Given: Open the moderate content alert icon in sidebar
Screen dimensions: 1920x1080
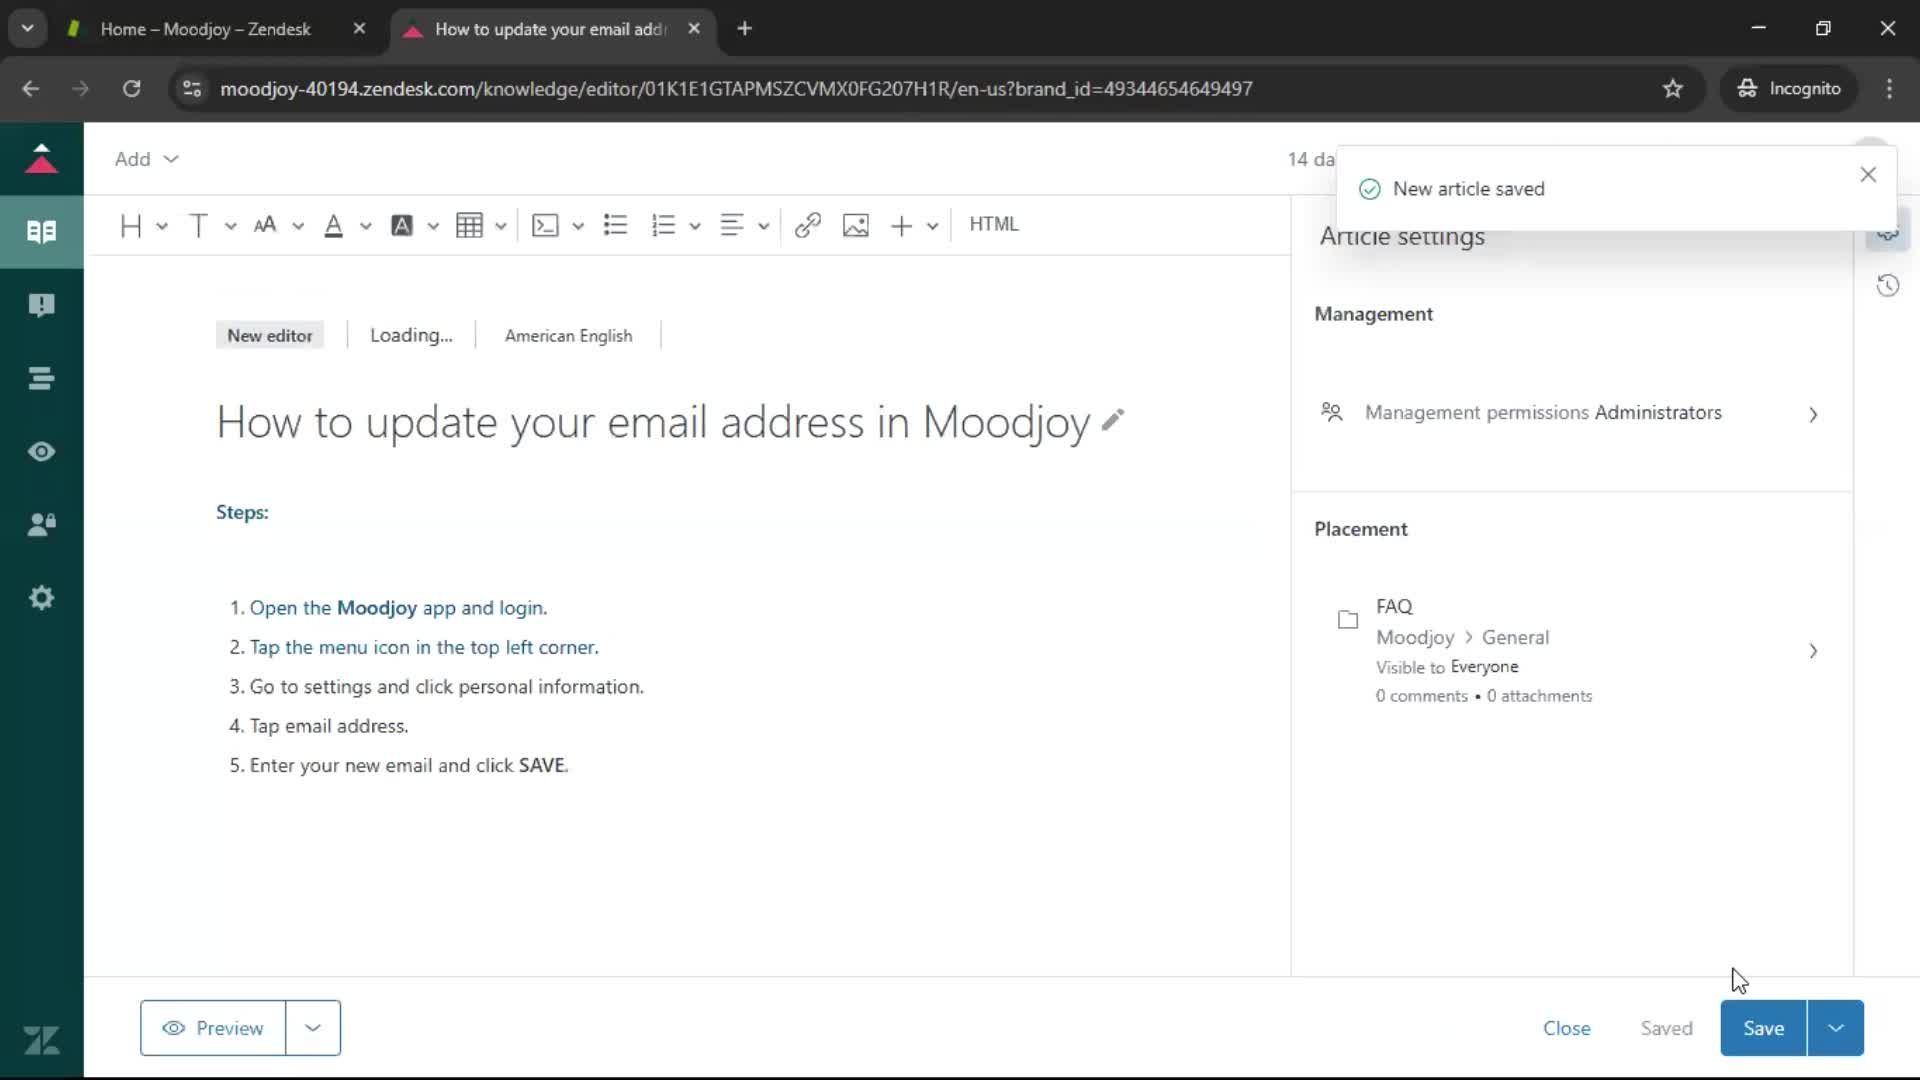Looking at the screenshot, I should pyautogui.click(x=42, y=305).
